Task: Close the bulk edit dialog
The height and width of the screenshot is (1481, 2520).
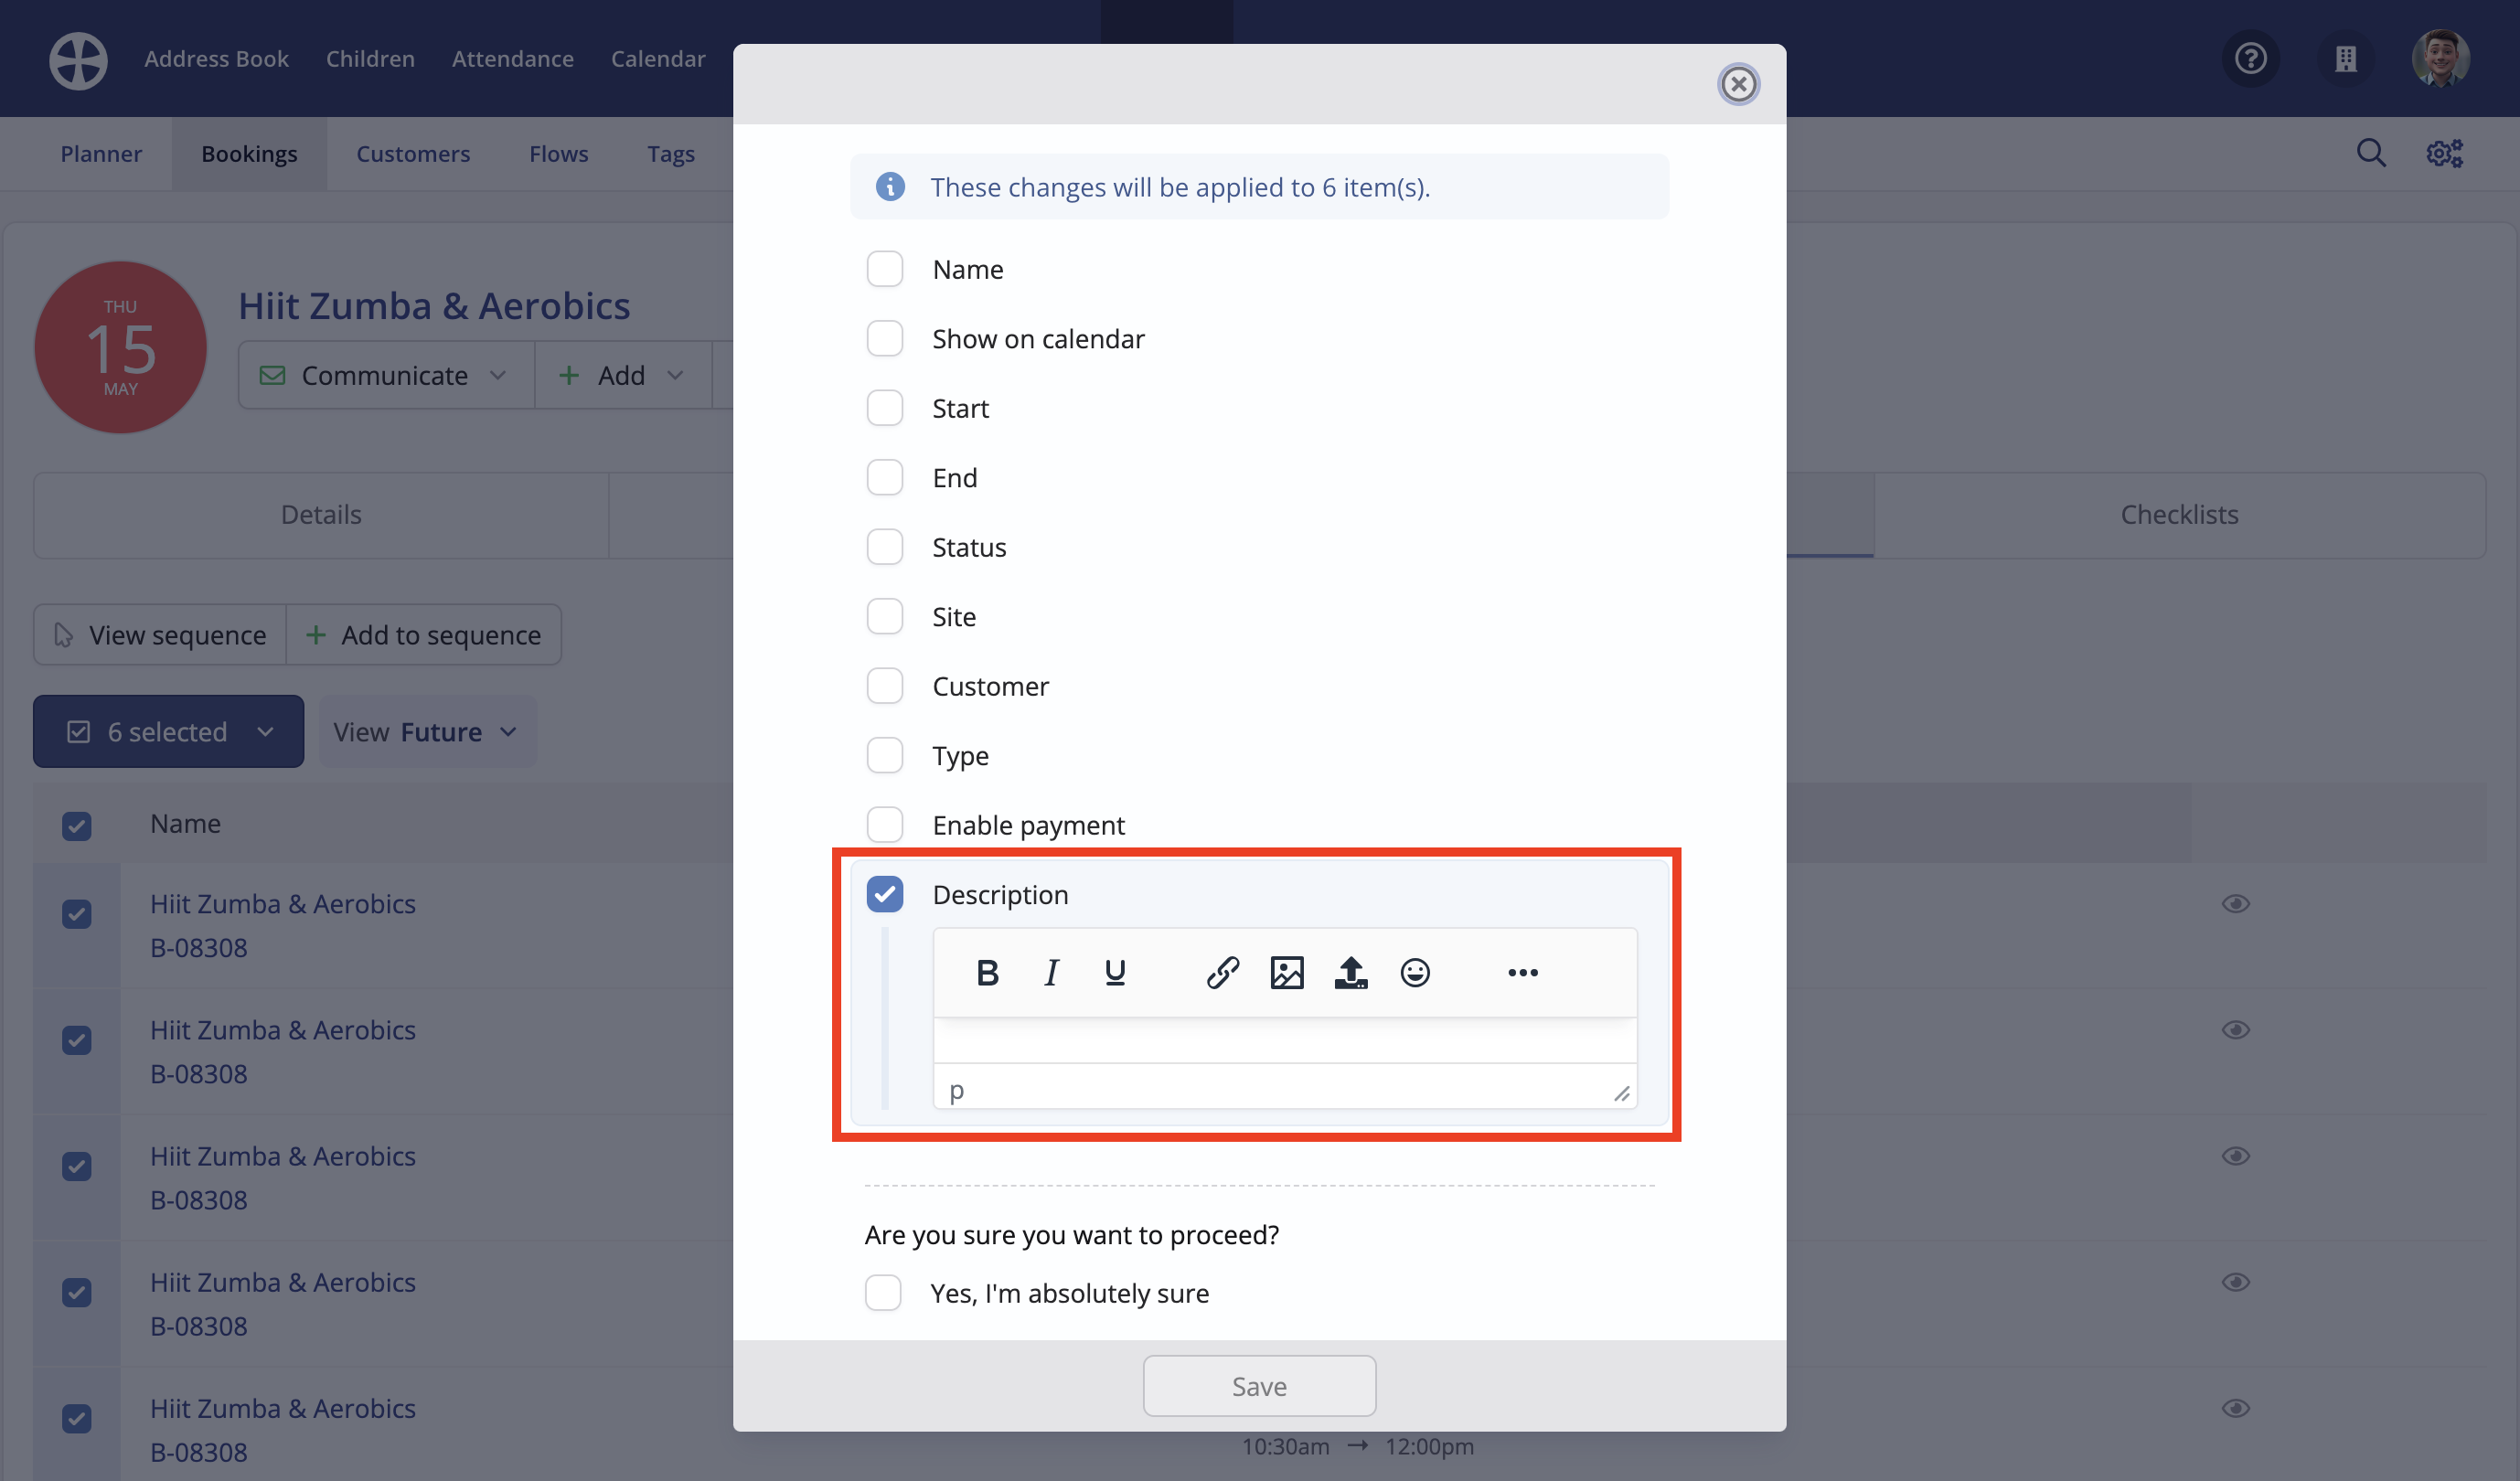Action: pyautogui.click(x=1739, y=84)
